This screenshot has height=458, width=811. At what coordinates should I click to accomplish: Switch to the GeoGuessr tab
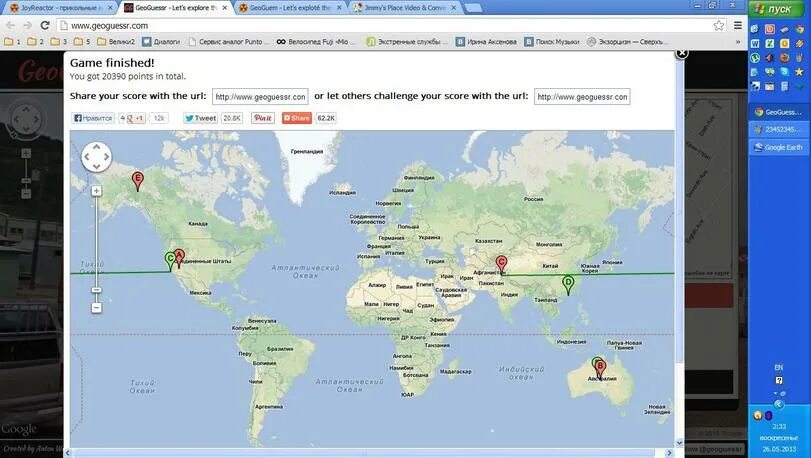[x=176, y=8]
